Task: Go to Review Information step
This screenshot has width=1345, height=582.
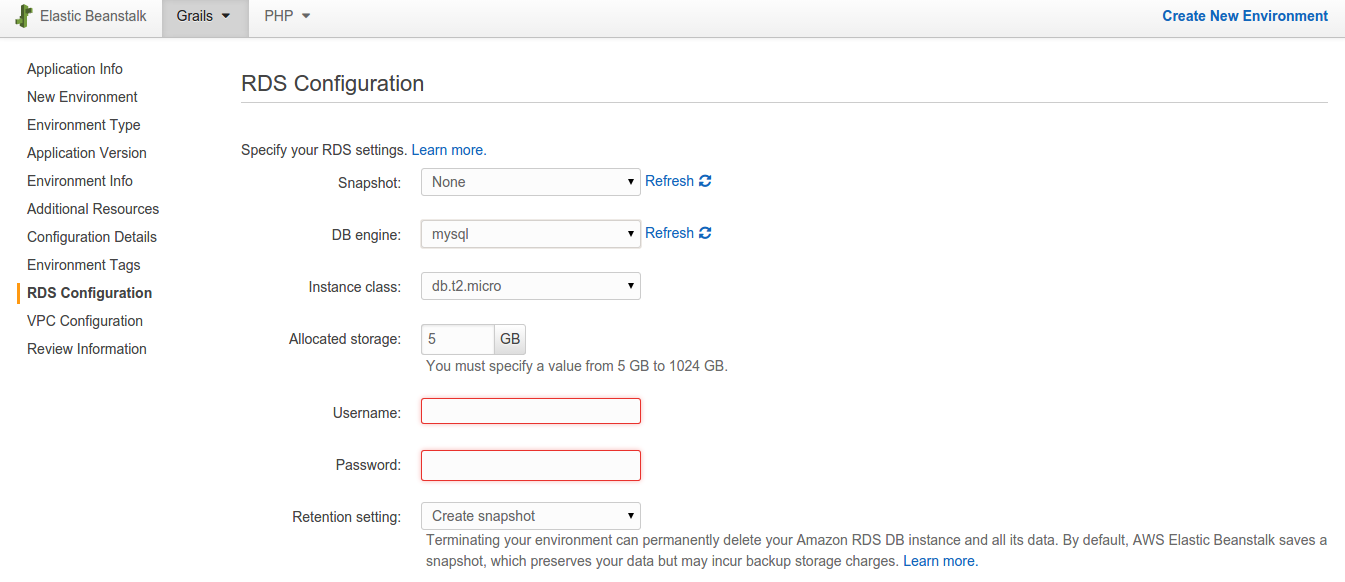Action: (87, 349)
